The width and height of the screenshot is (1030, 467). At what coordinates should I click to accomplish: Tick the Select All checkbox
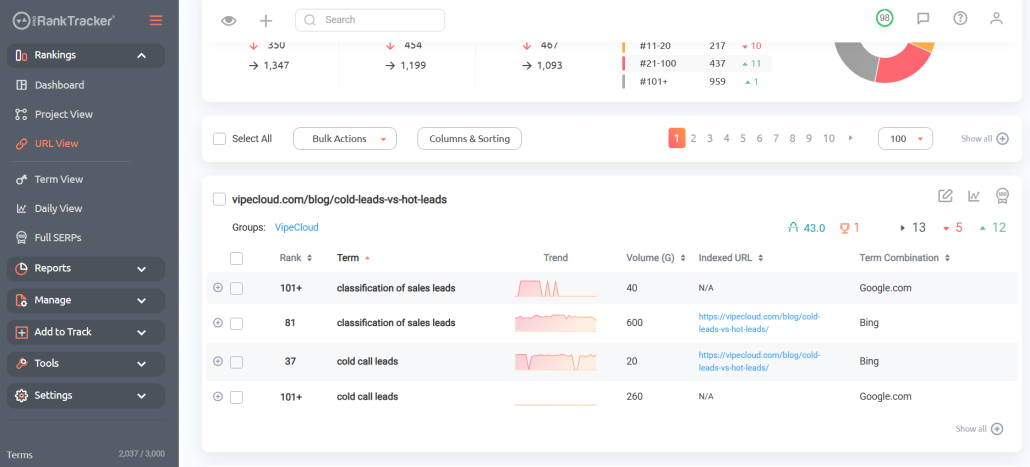click(219, 139)
